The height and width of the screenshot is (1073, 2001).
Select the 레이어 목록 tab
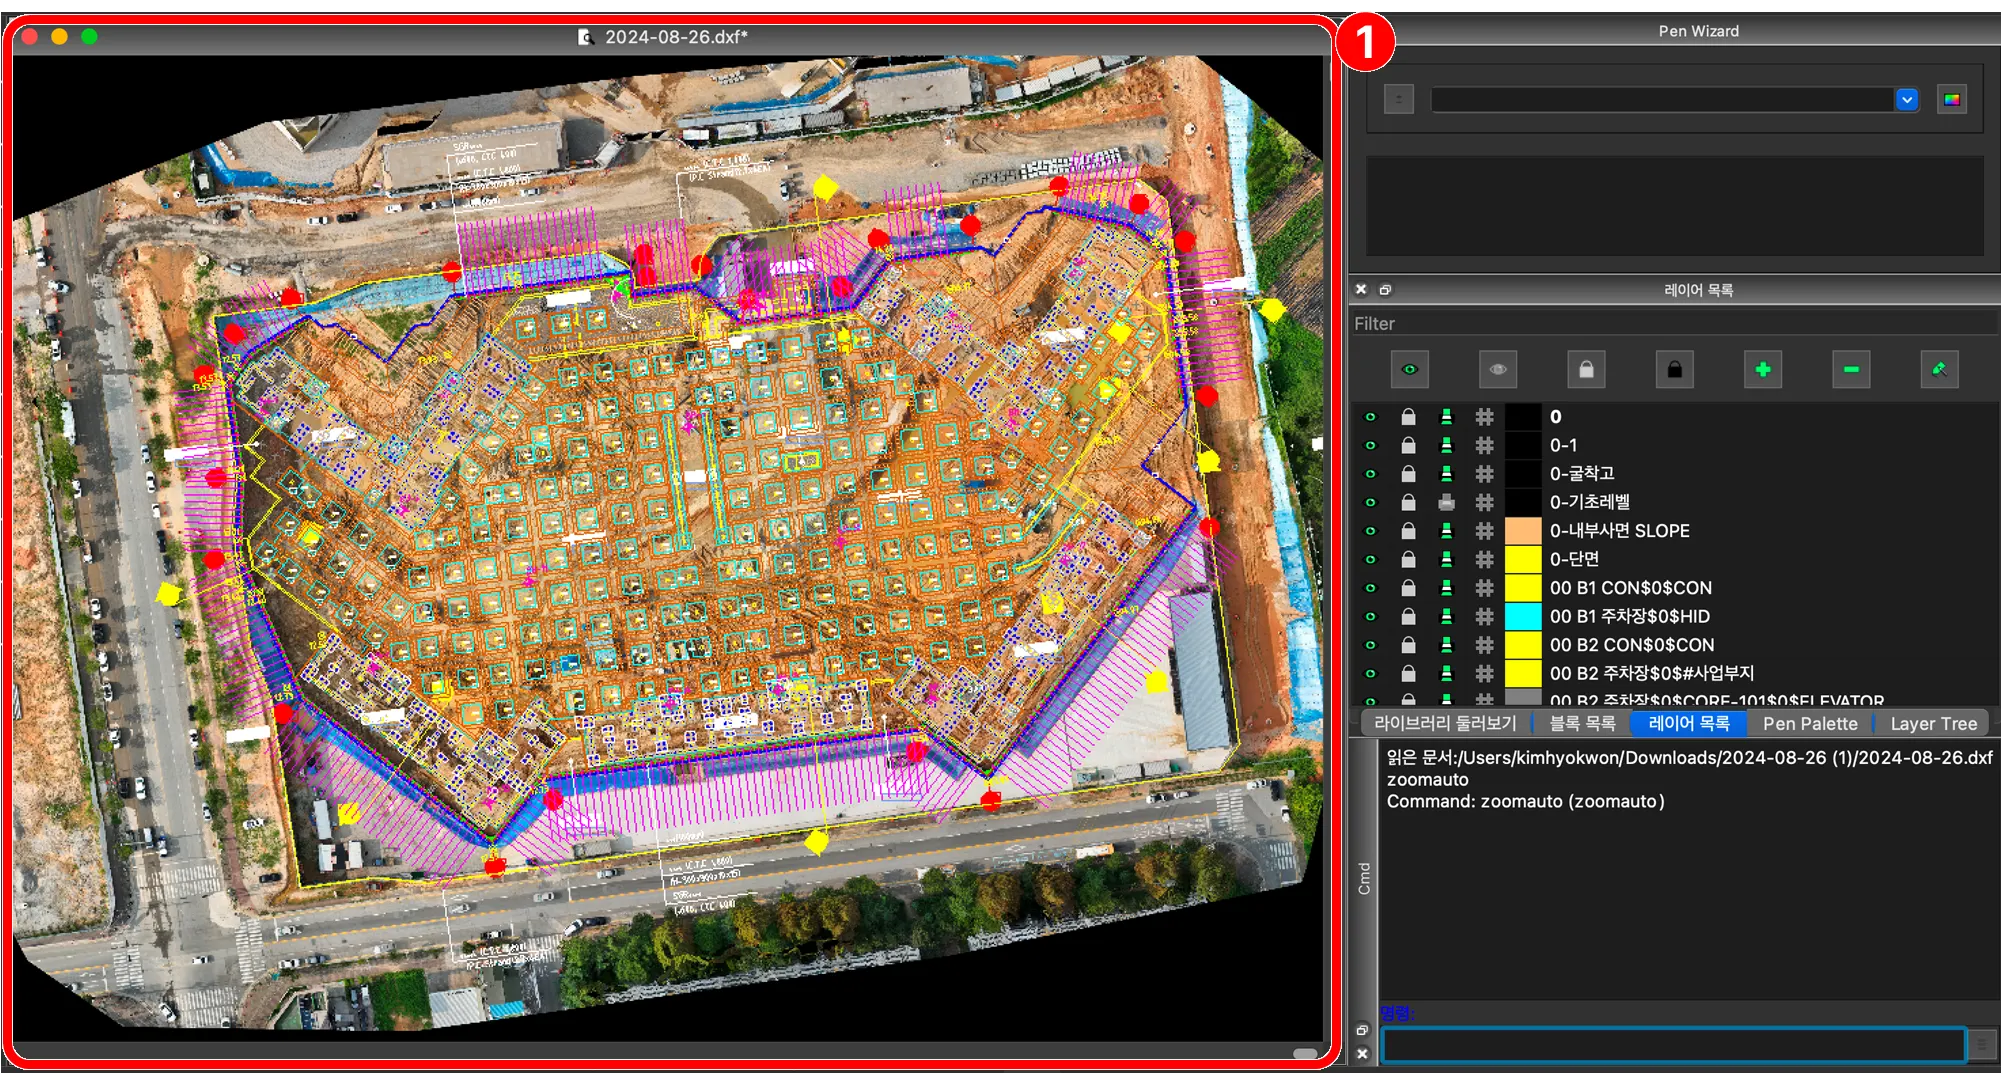coord(1689,723)
